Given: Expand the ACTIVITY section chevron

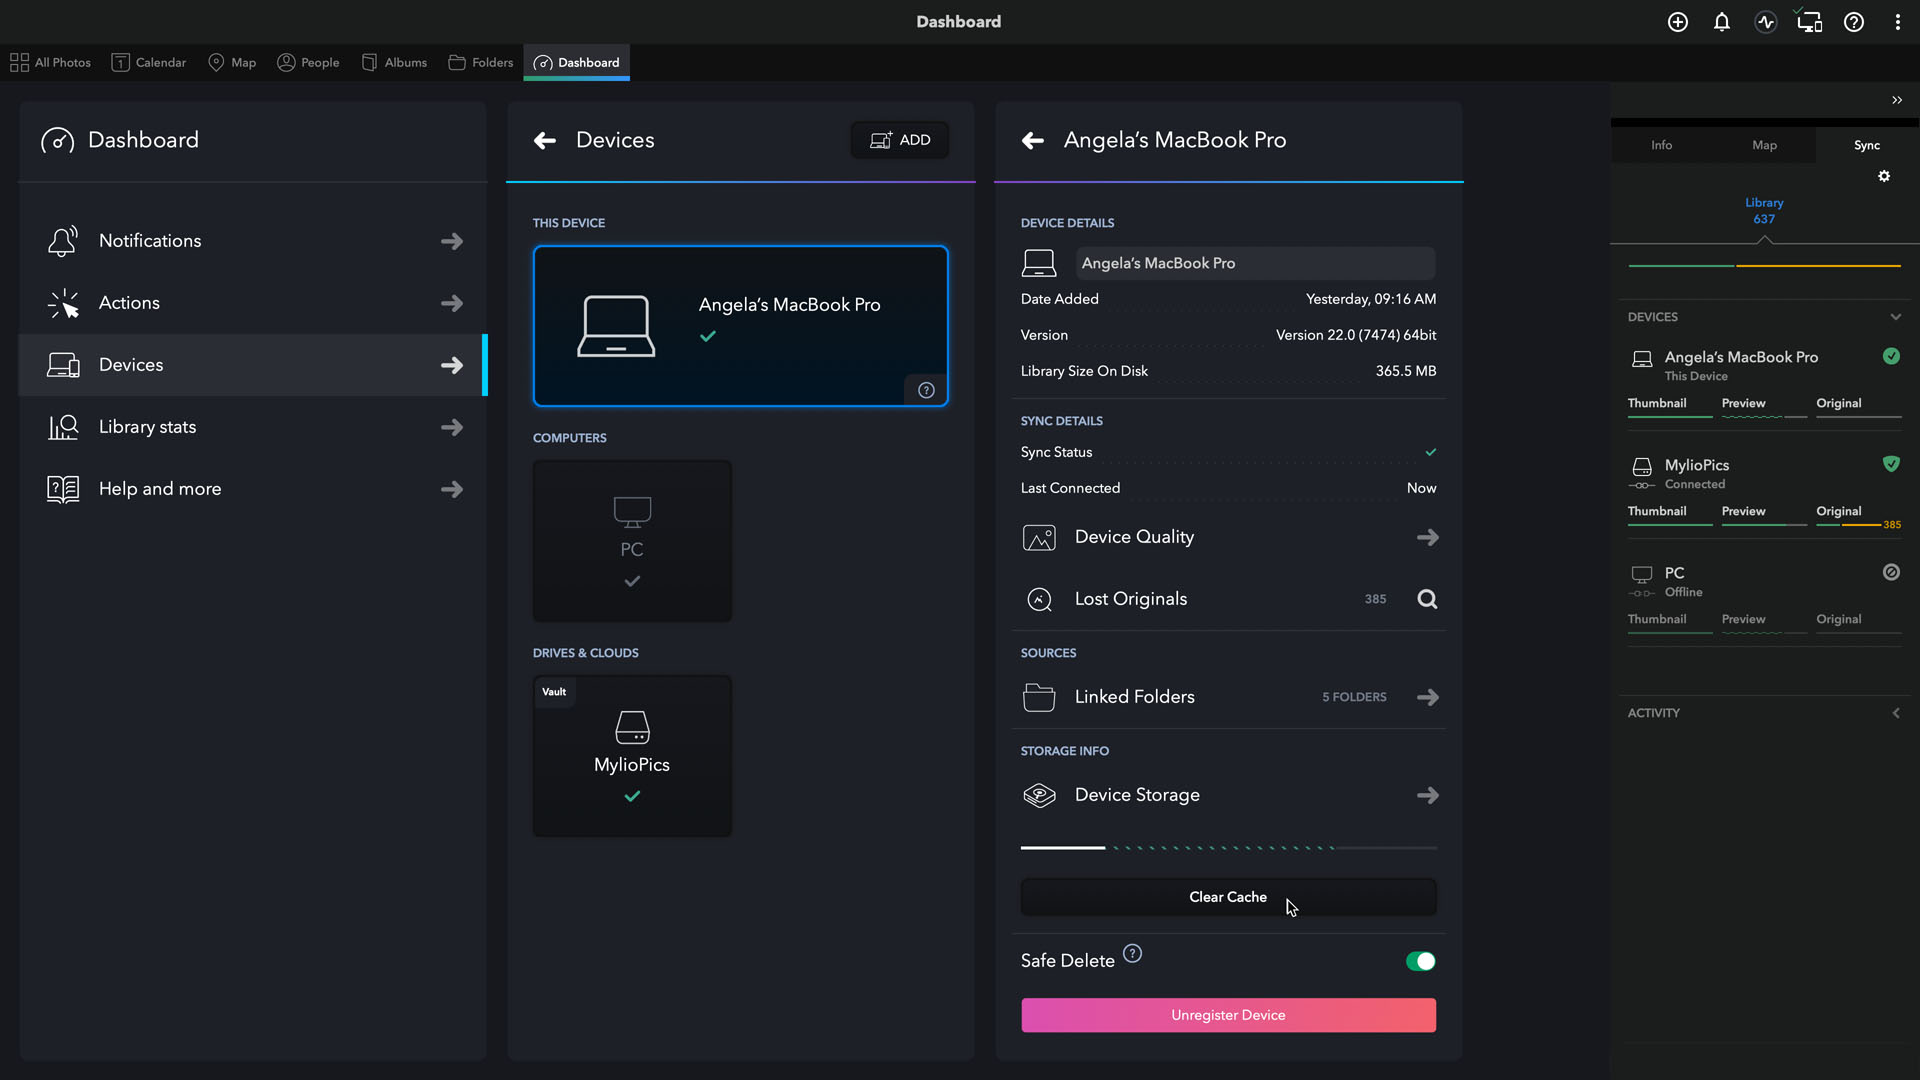Looking at the screenshot, I should pos(1895,713).
